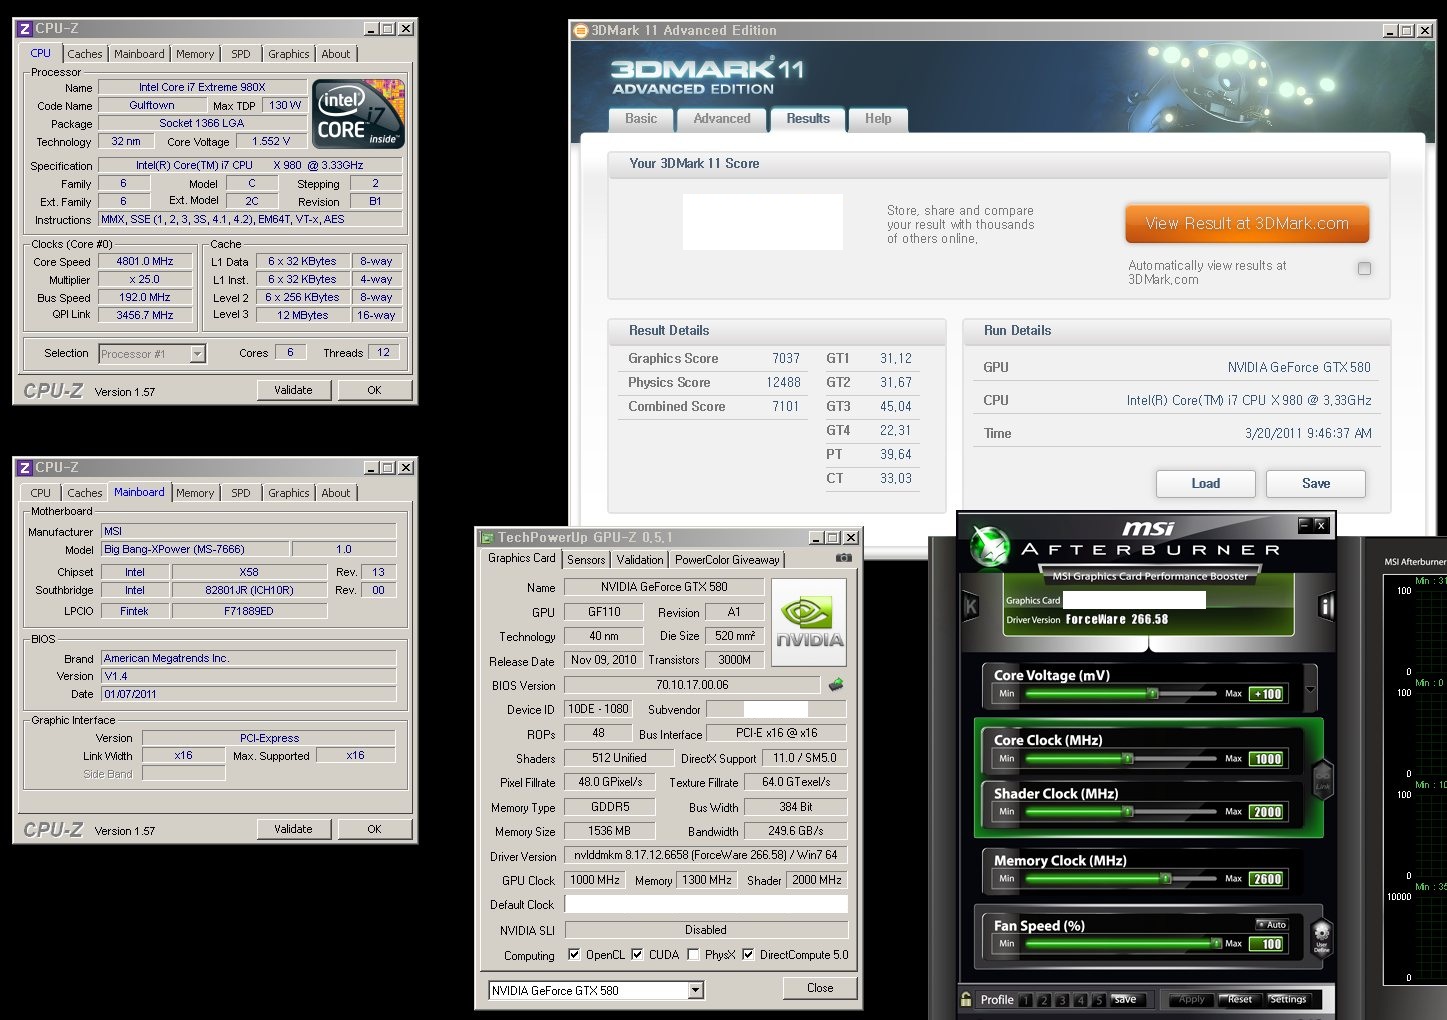Open the Help tab in 3DMark 11
This screenshot has width=1447, height=1020.
click(878, 118)
